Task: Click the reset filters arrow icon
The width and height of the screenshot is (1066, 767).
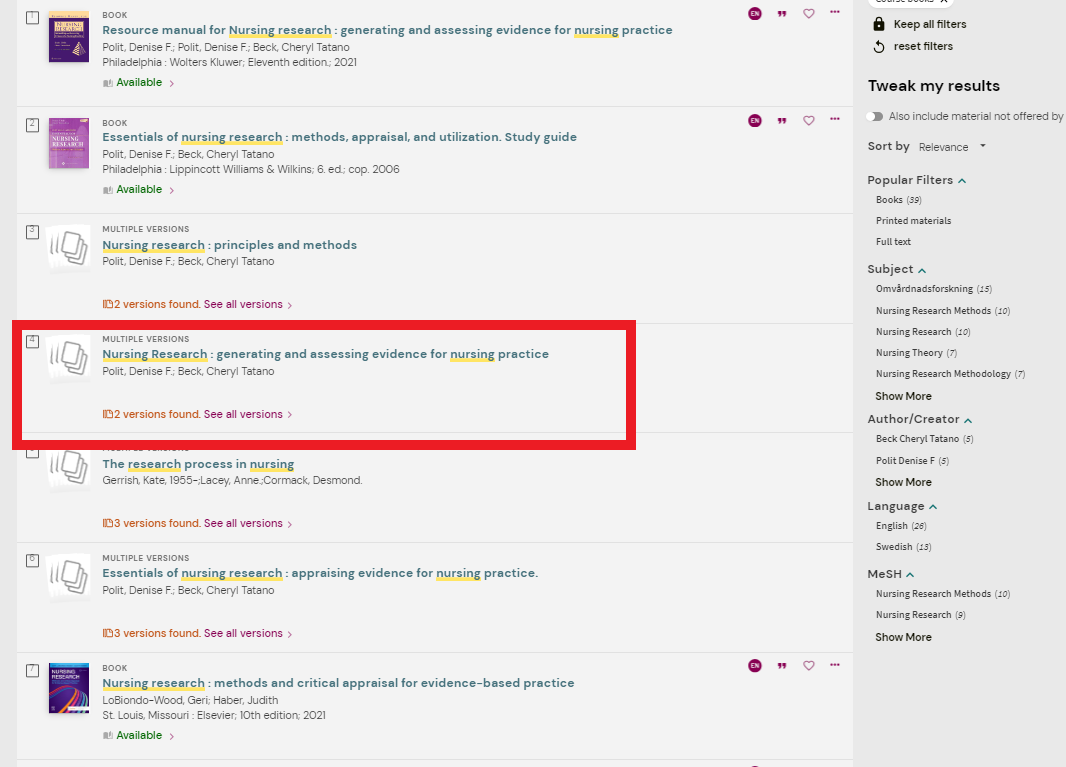Action: pos(878,46)
